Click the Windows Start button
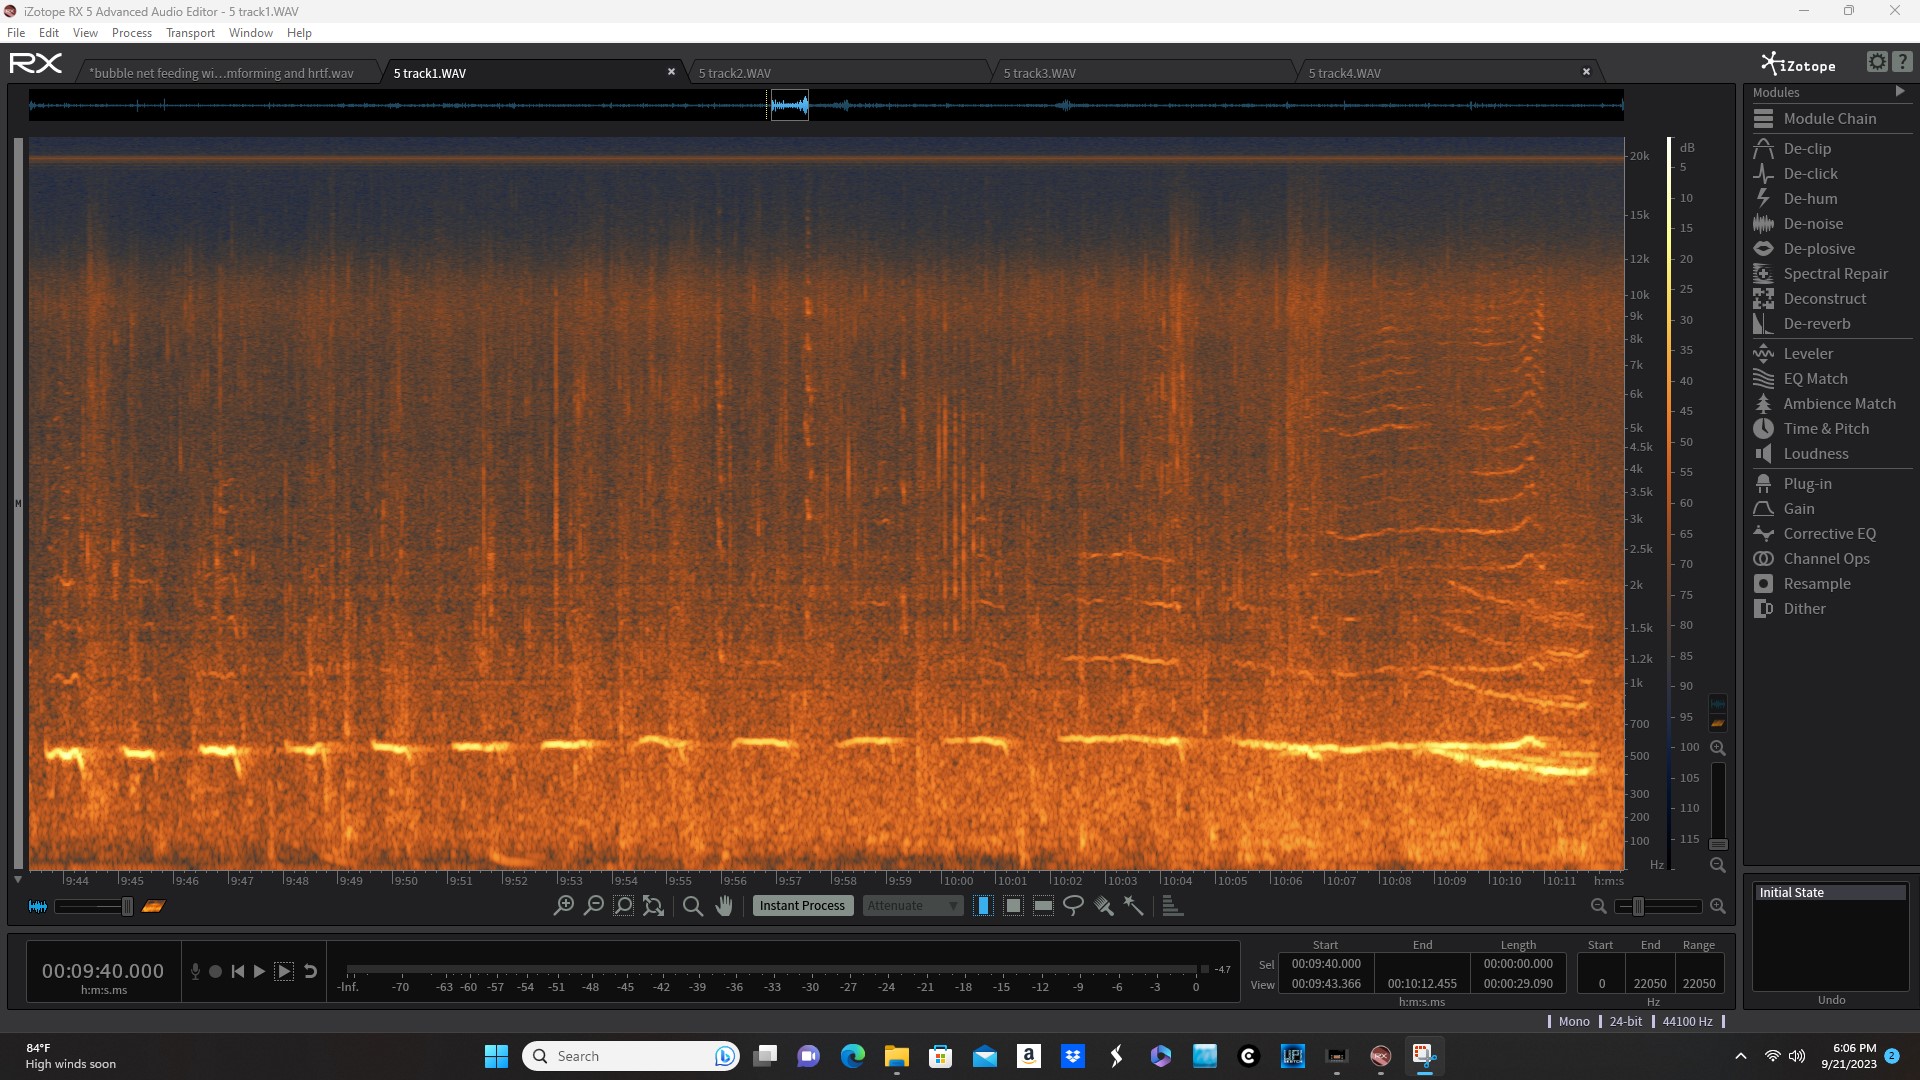This screenshot has width=1920, height=1080. (x=496, y=1056)
